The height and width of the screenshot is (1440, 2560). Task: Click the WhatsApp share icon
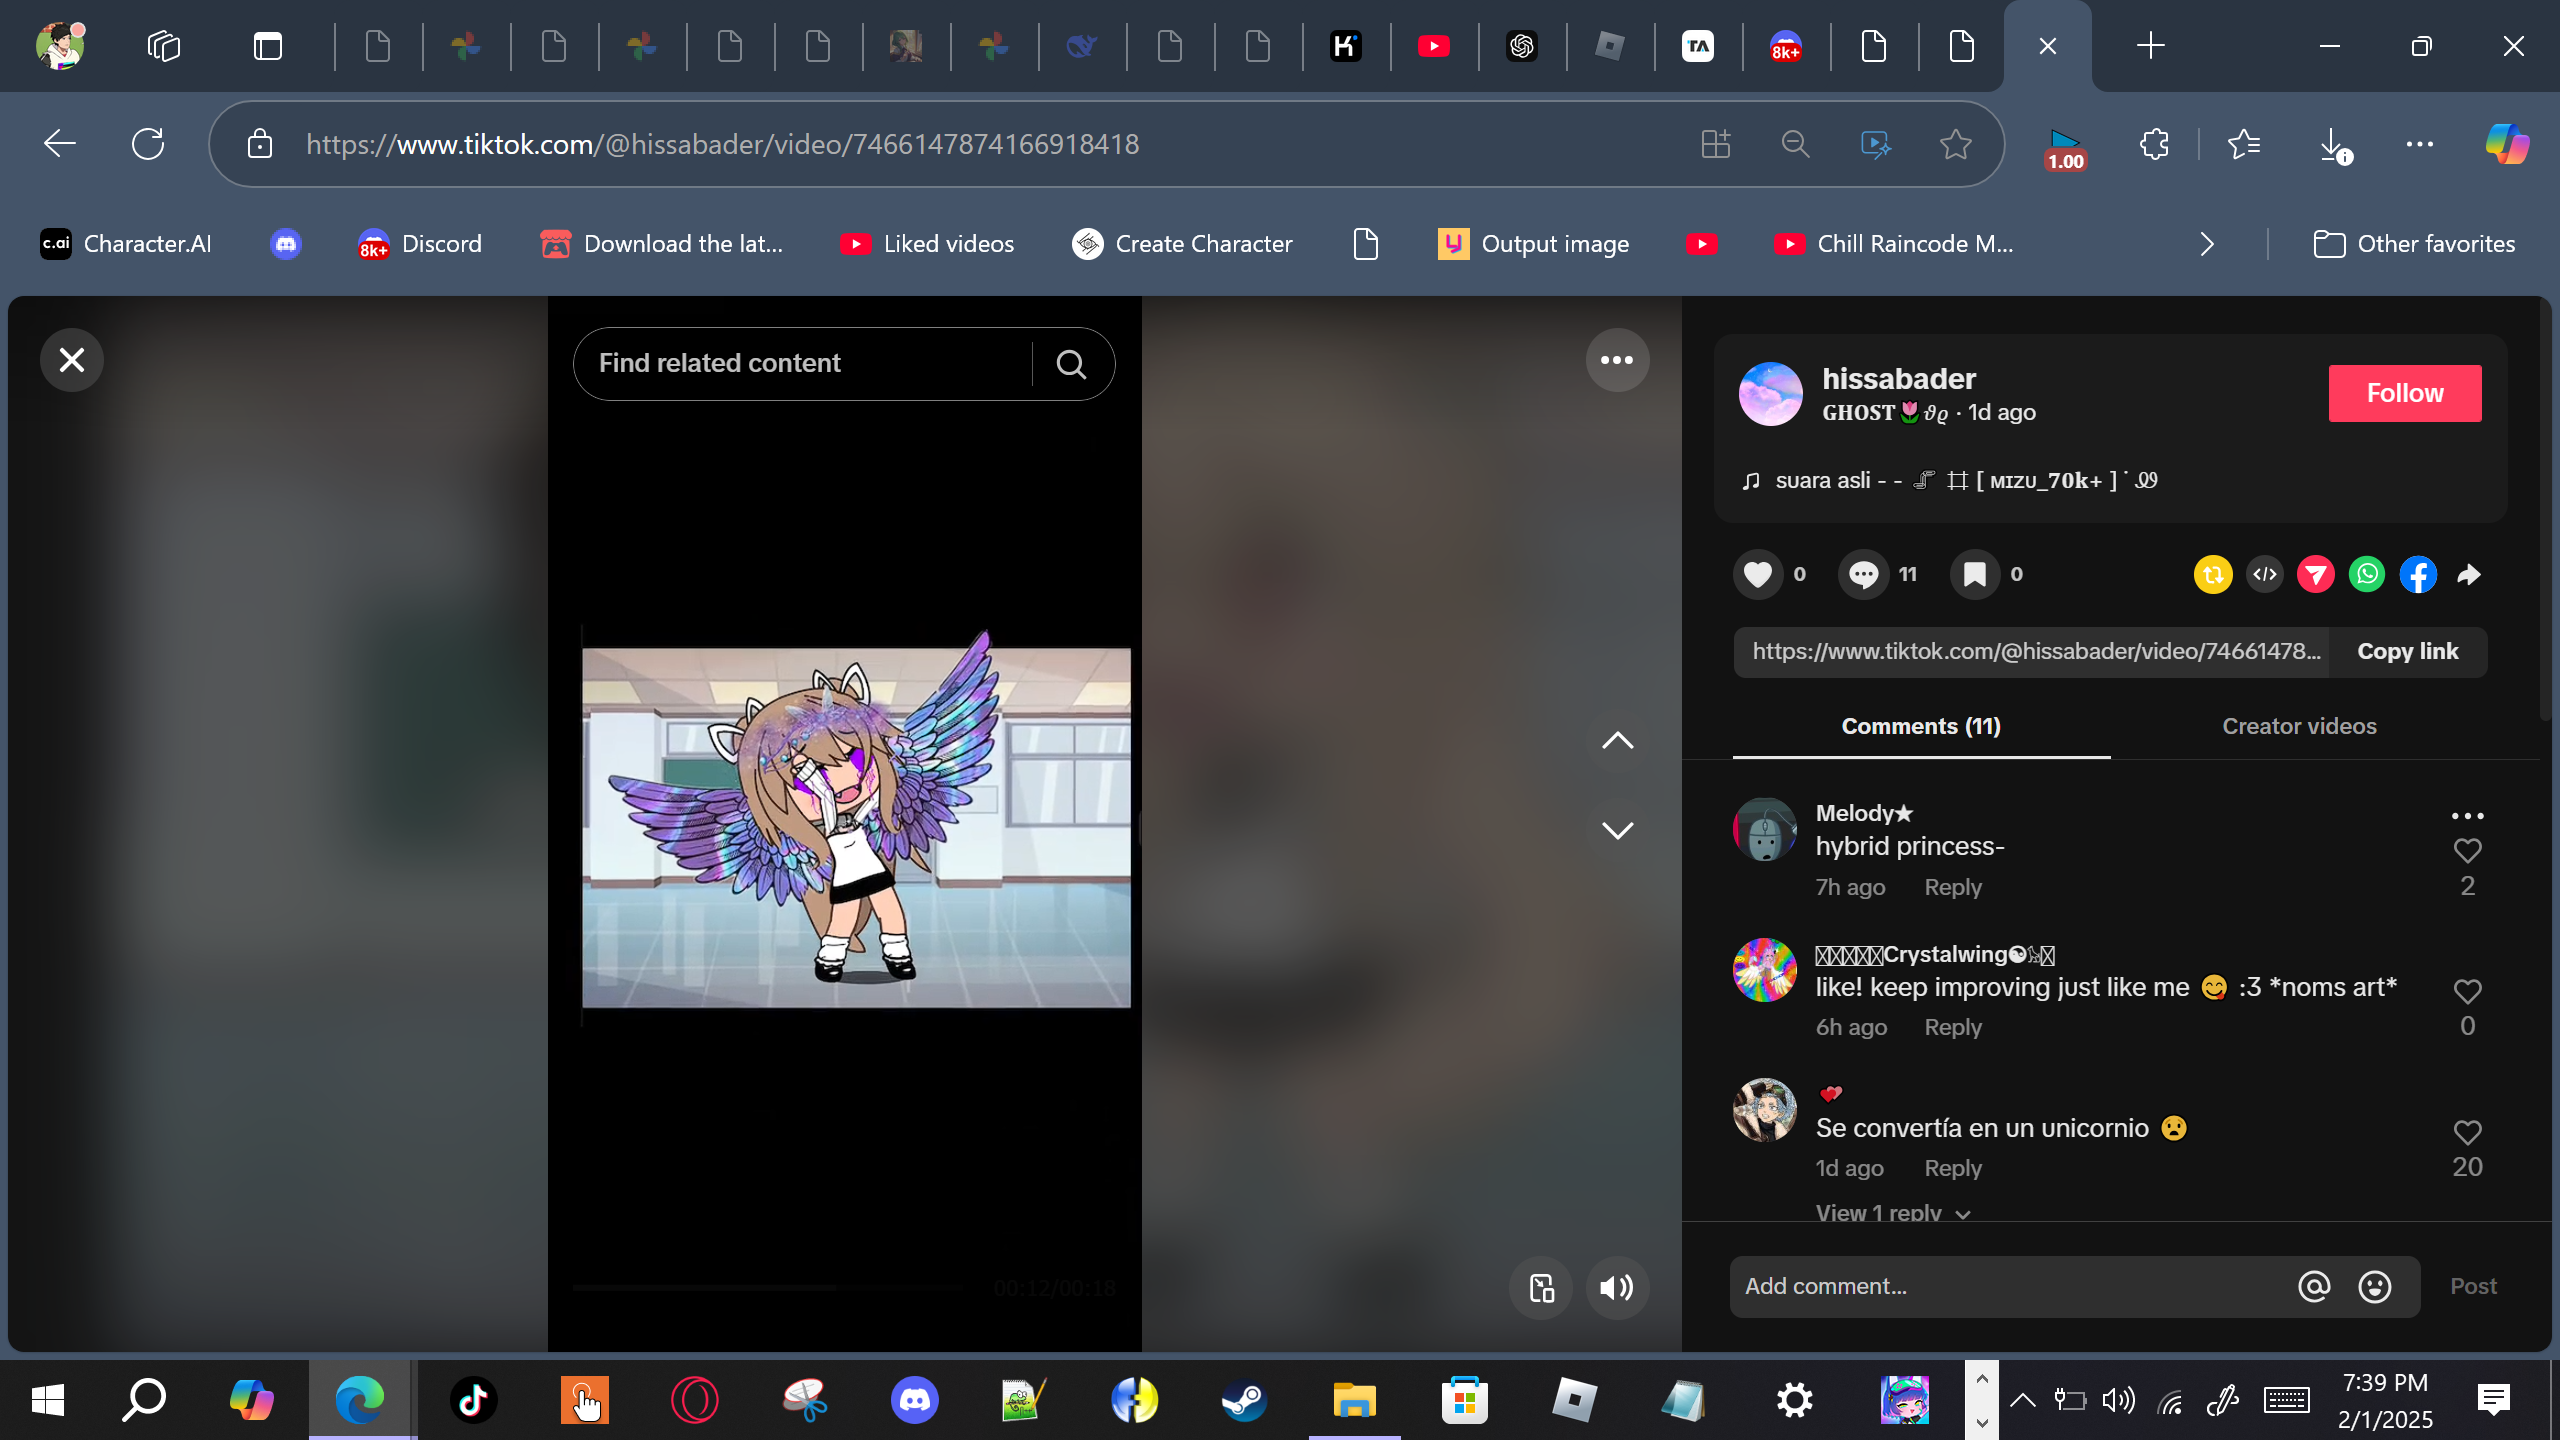tap(2367, 574)
